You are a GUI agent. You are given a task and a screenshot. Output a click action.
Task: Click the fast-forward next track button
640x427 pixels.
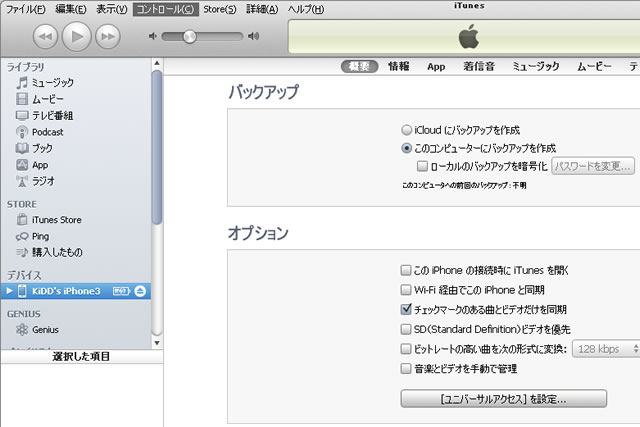[108, 36]
